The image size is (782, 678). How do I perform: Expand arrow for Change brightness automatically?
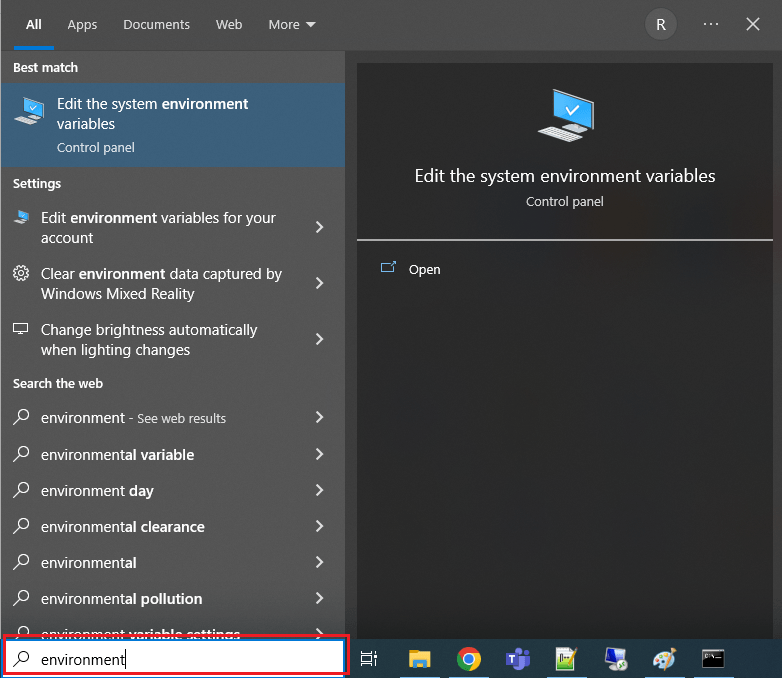(320, 339)
